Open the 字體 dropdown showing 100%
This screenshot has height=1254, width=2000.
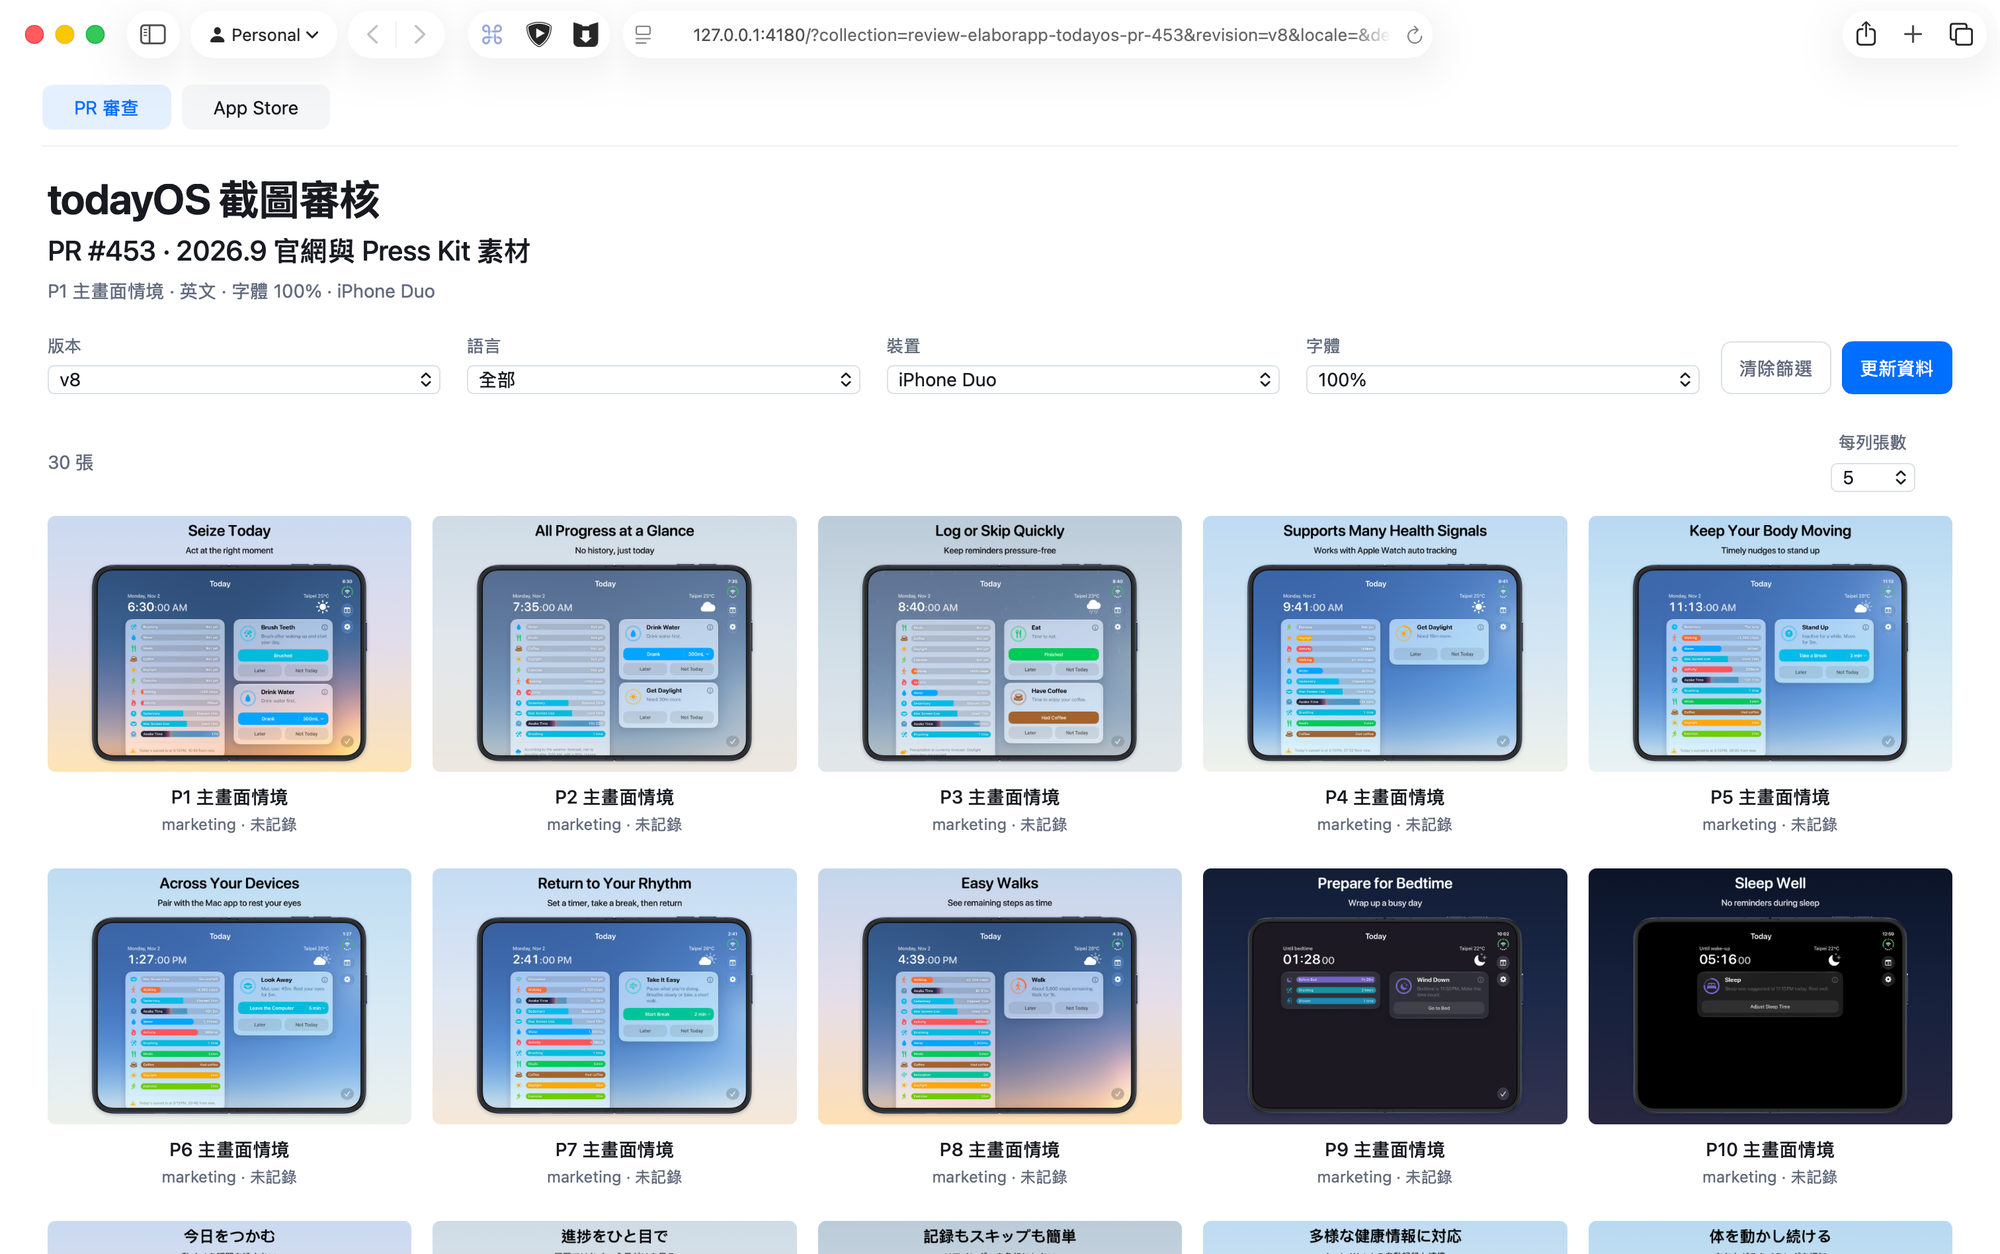(1502, 380)
